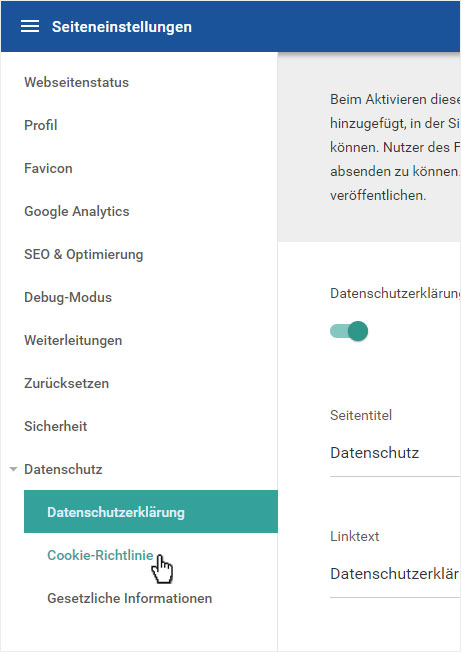This screenshot has width=461, height=652.
Task: Click the Linktext input field
Action: (395, 574)
